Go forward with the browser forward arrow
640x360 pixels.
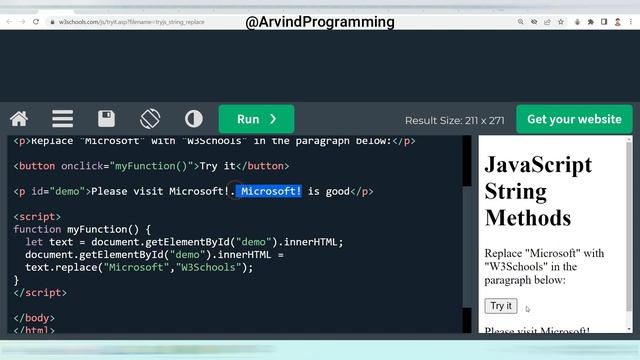pyautogui.click(x=22, y=22)
